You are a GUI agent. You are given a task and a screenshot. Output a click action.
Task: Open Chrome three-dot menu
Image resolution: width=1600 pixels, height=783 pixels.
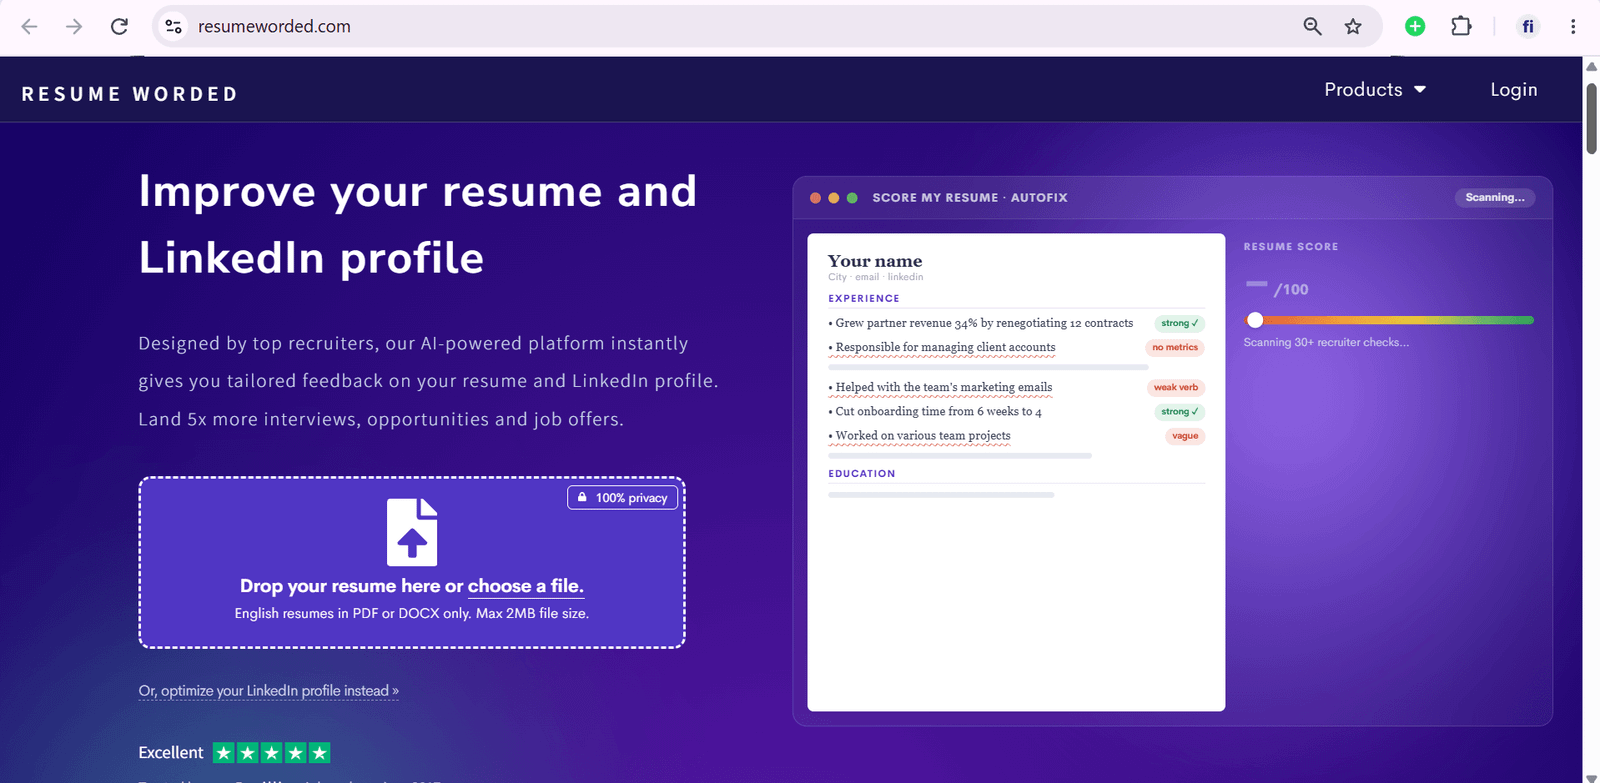(1573, 27)
